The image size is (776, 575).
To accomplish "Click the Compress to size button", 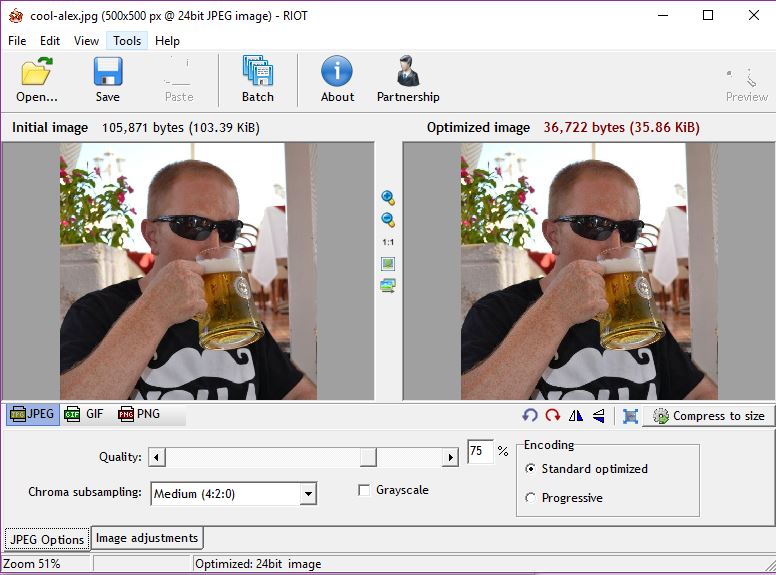I will click(709, 416).
